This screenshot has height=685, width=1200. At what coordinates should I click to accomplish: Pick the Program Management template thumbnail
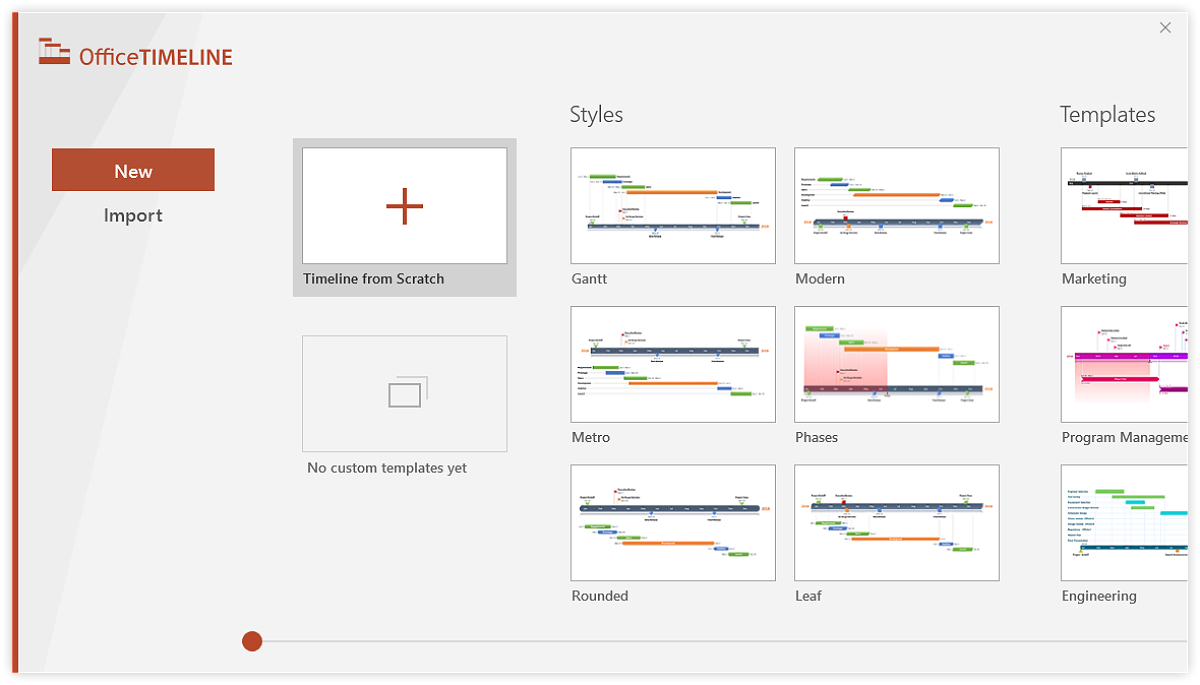click(x=1125, y=364)
